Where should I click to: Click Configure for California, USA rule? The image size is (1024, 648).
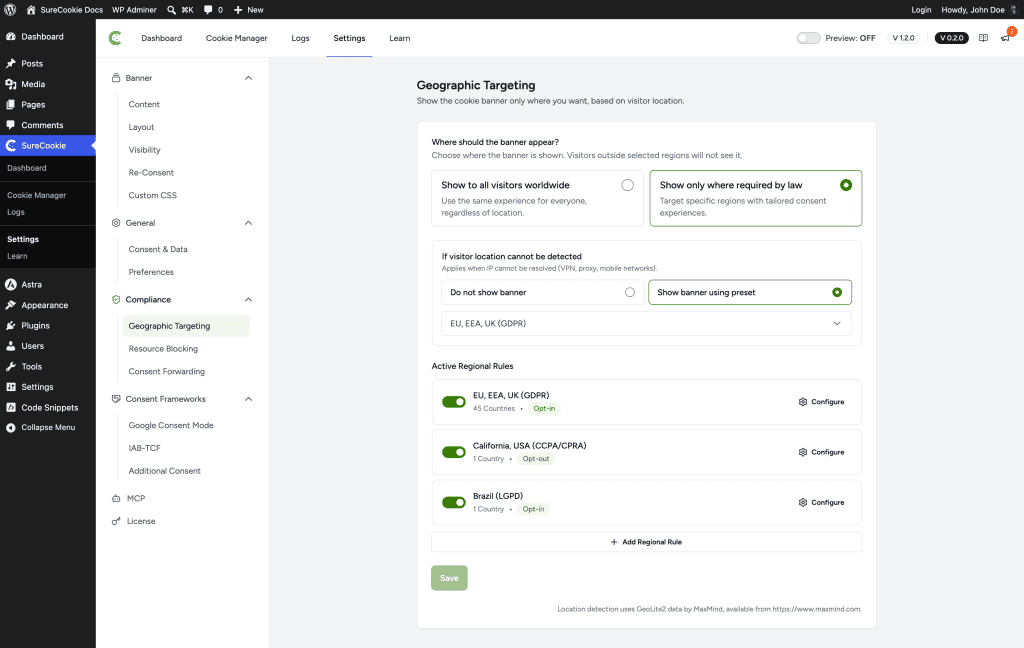pyautogui.click(x=821, y=452)
